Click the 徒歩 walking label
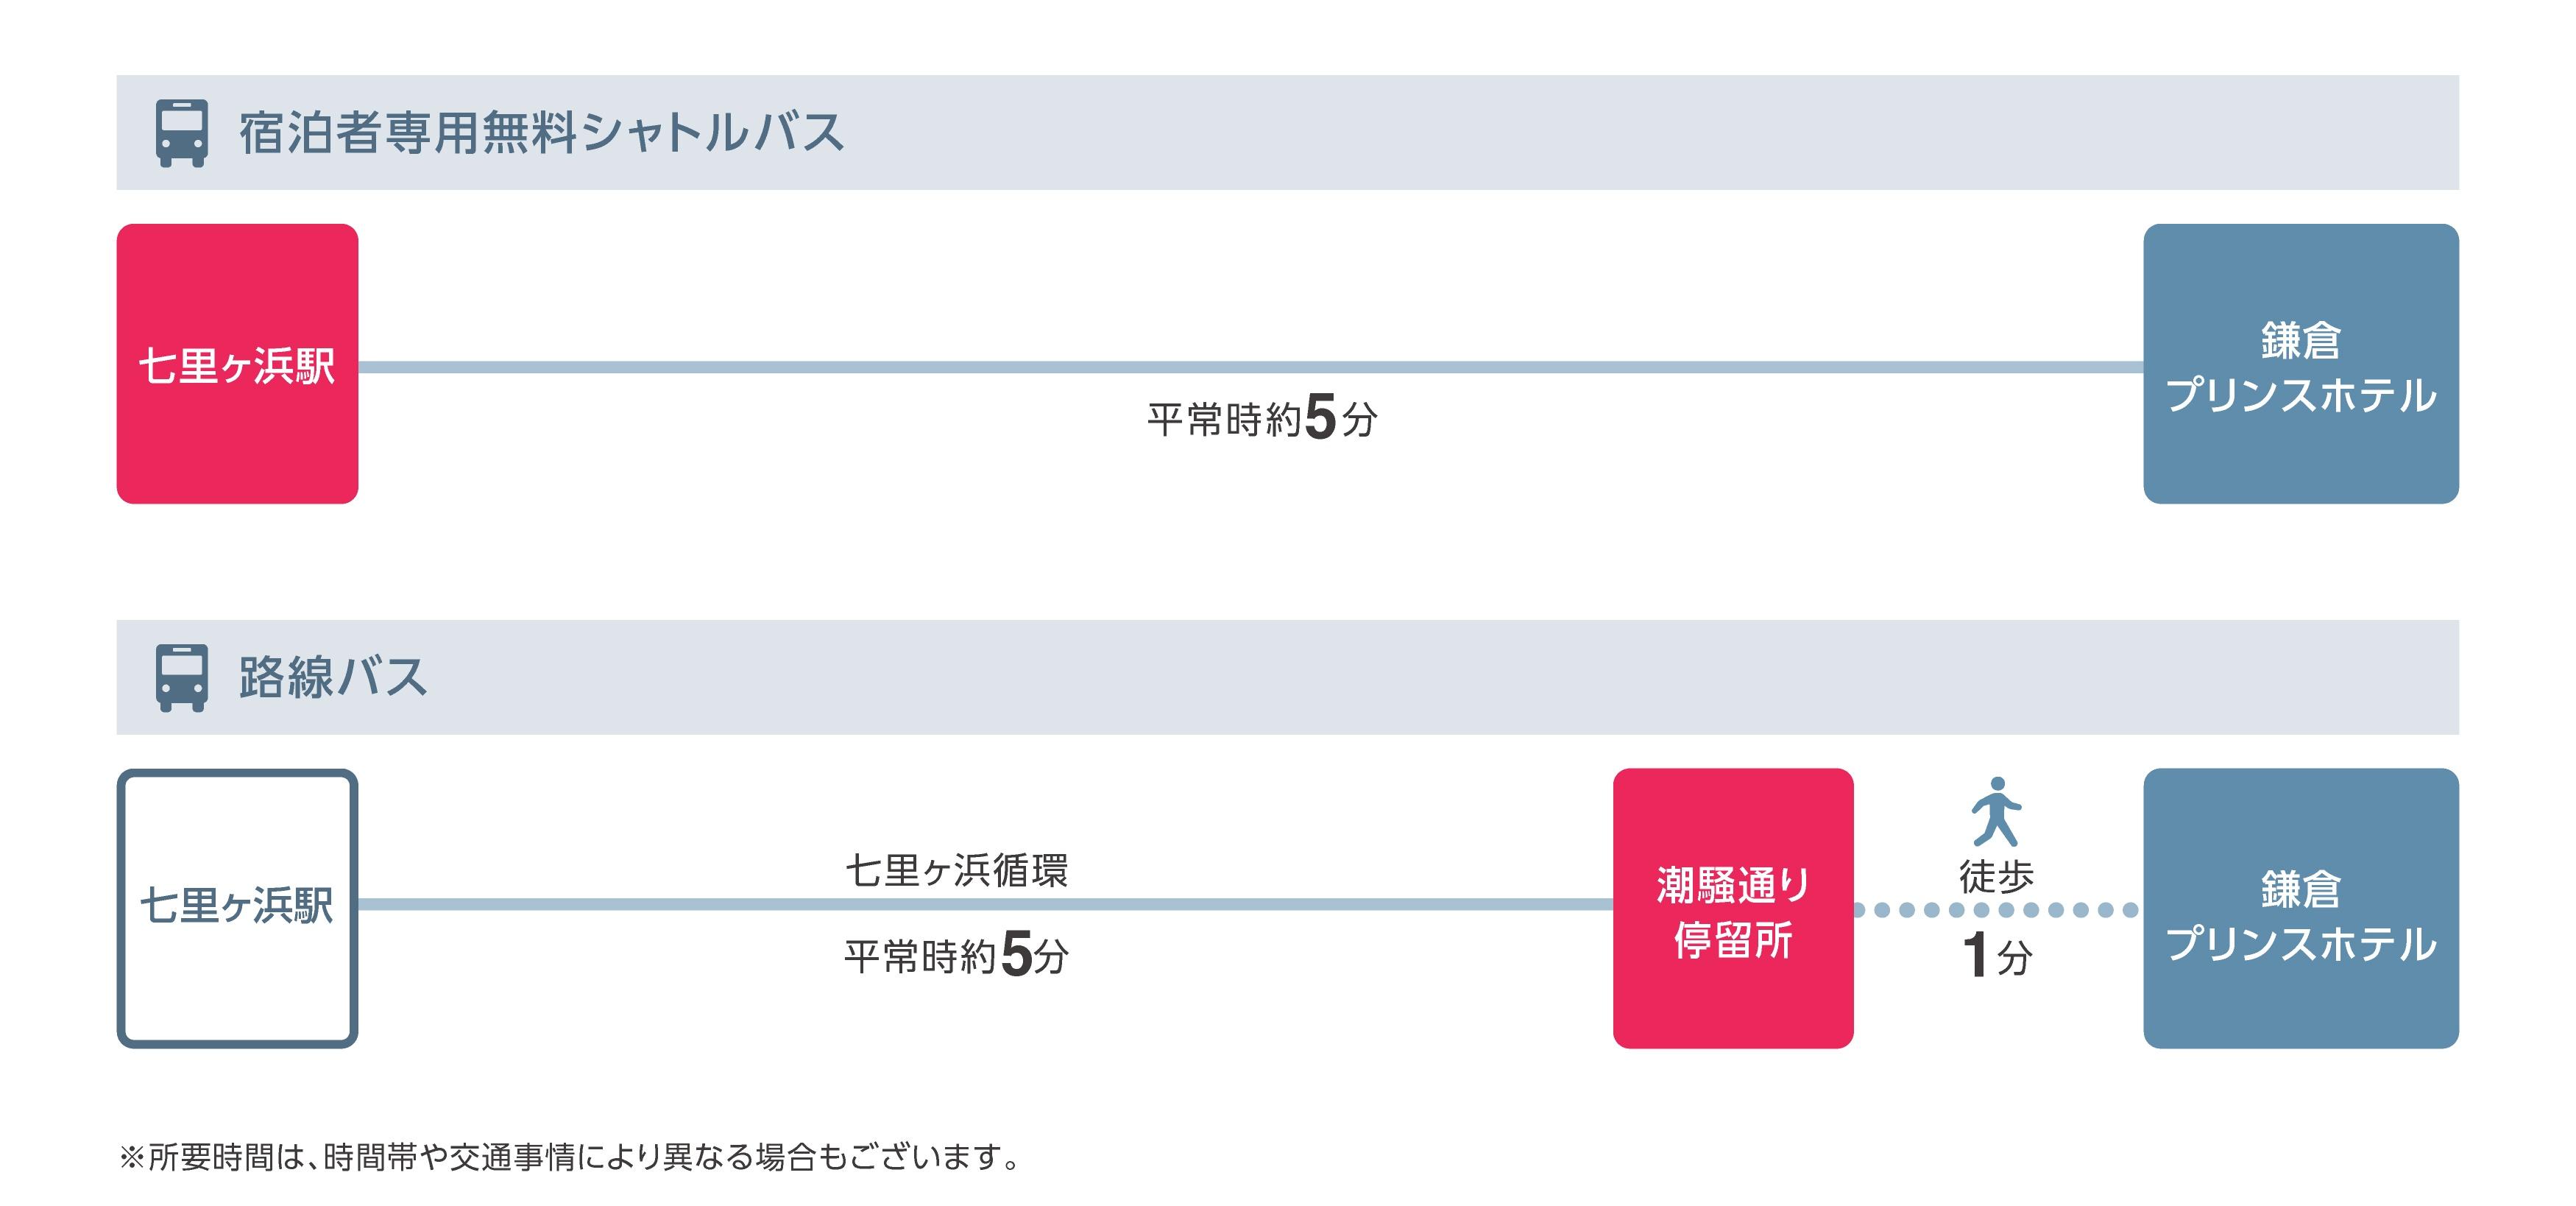The height and width of the screenshot is (1206, 2576). point(1996,876)
